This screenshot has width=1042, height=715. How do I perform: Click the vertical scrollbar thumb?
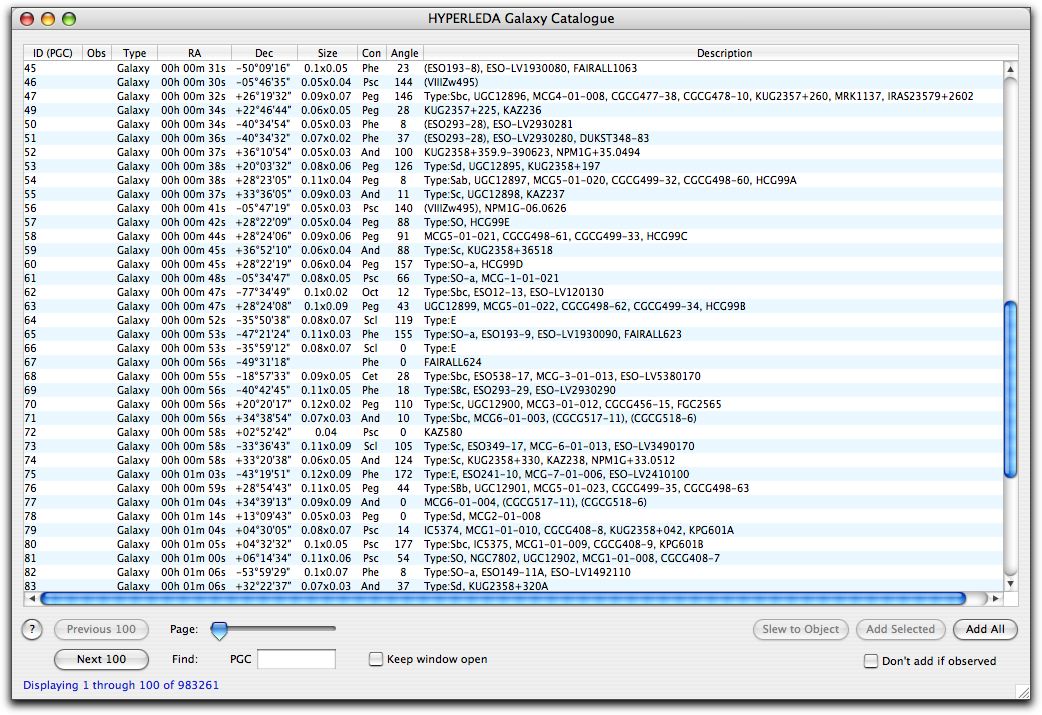coord(1009,390)
